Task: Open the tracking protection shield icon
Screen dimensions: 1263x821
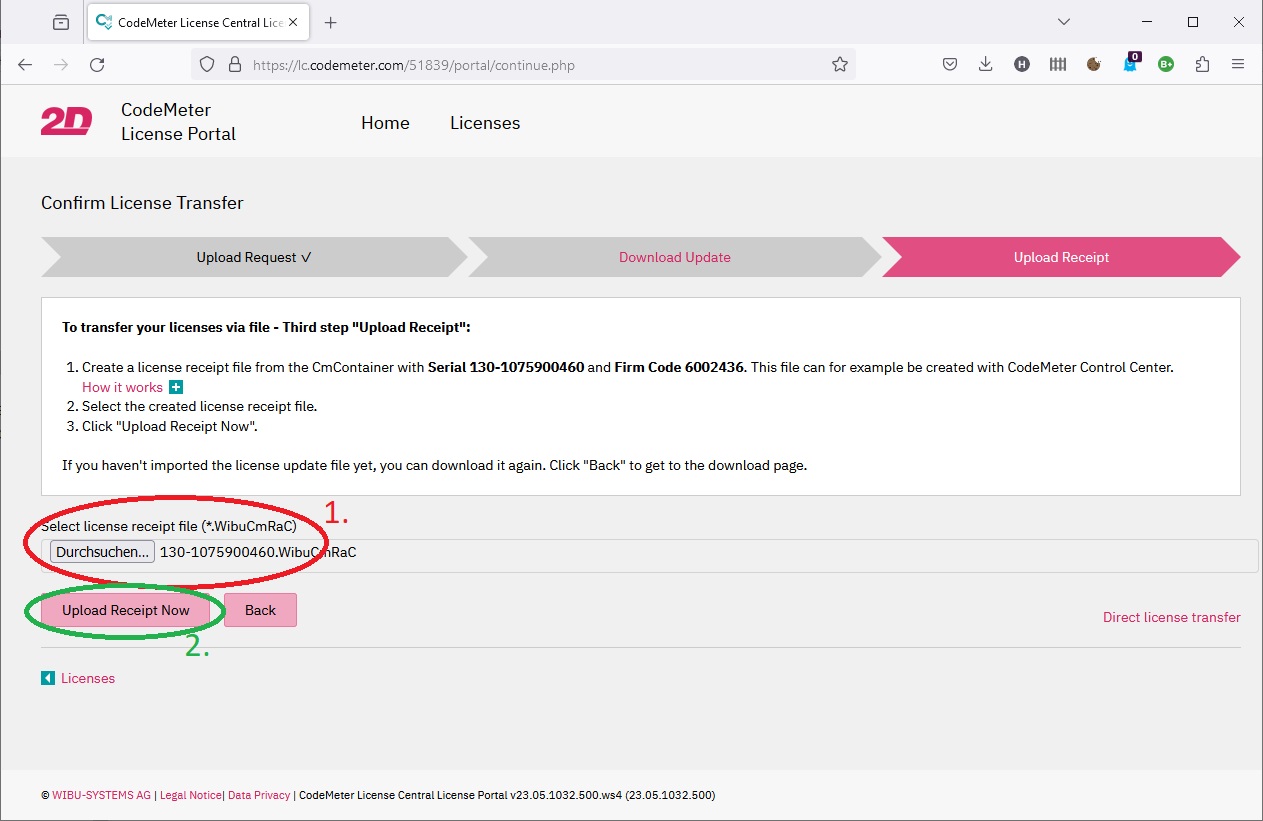Action: coord(207,65)
